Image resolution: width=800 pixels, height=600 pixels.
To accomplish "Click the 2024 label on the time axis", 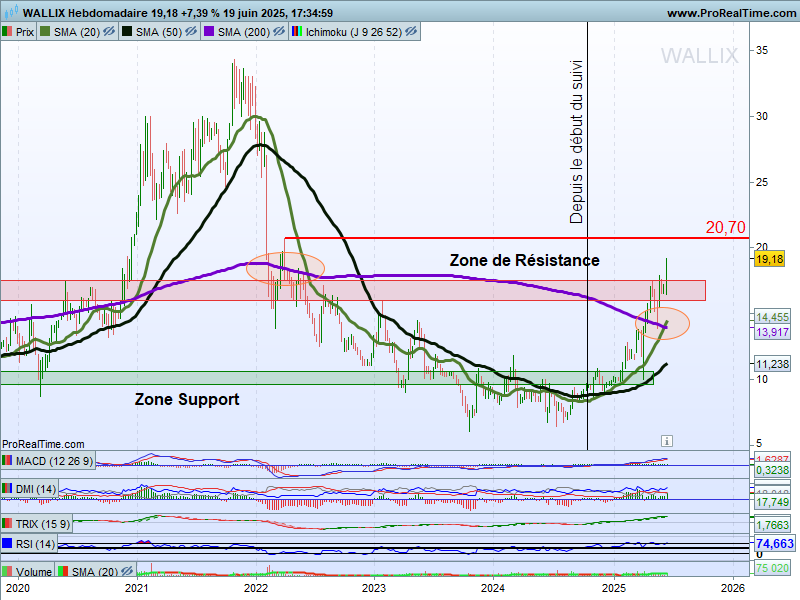I will pos(493,588).
